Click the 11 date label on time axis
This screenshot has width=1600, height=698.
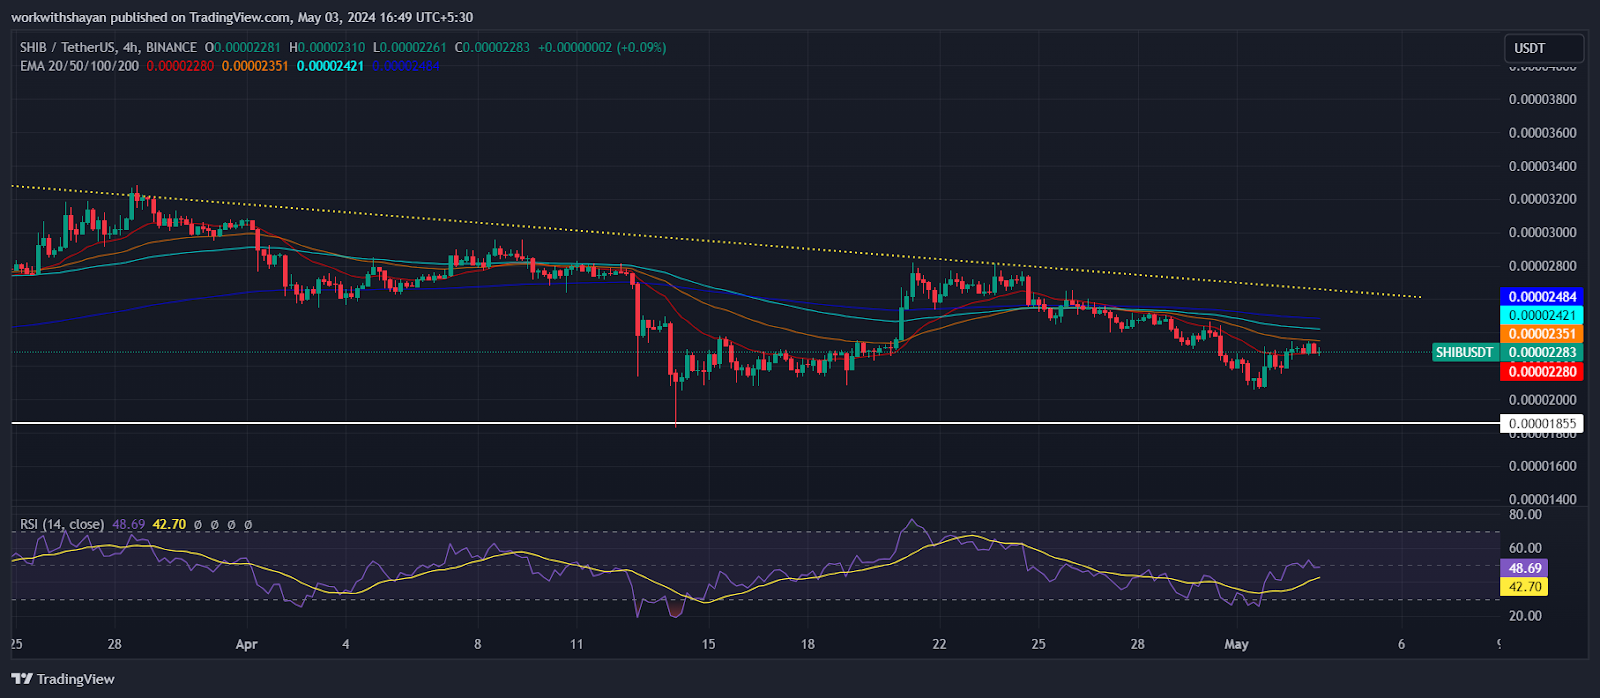576,644
